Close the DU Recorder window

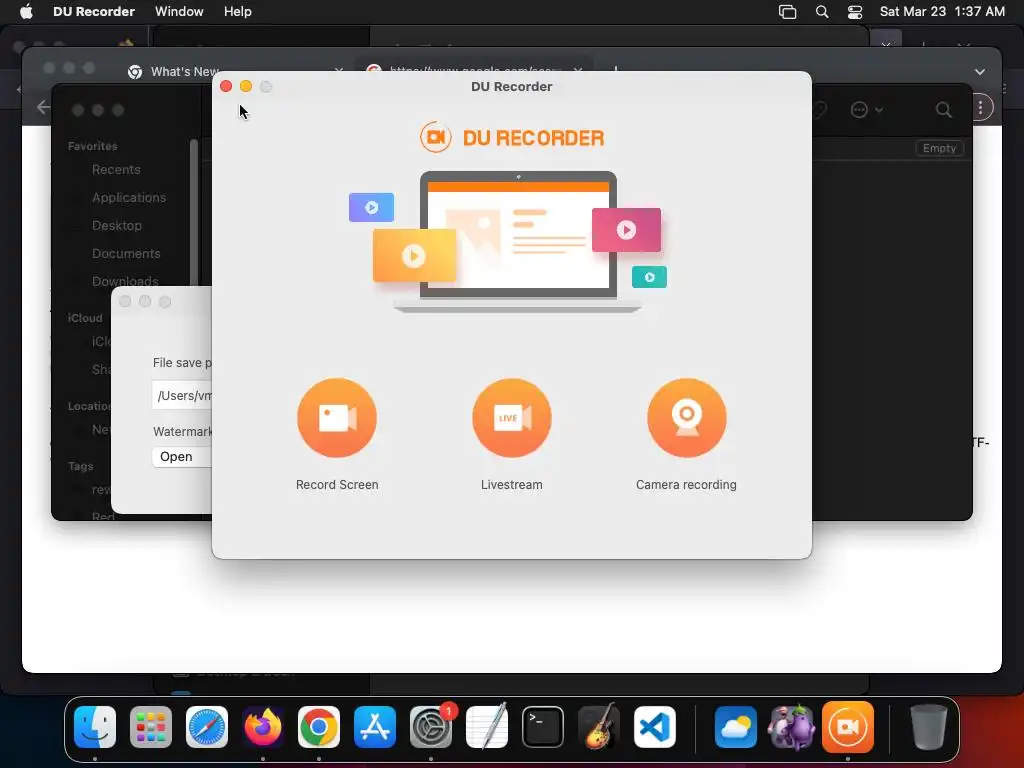click(x=226, y=86)
